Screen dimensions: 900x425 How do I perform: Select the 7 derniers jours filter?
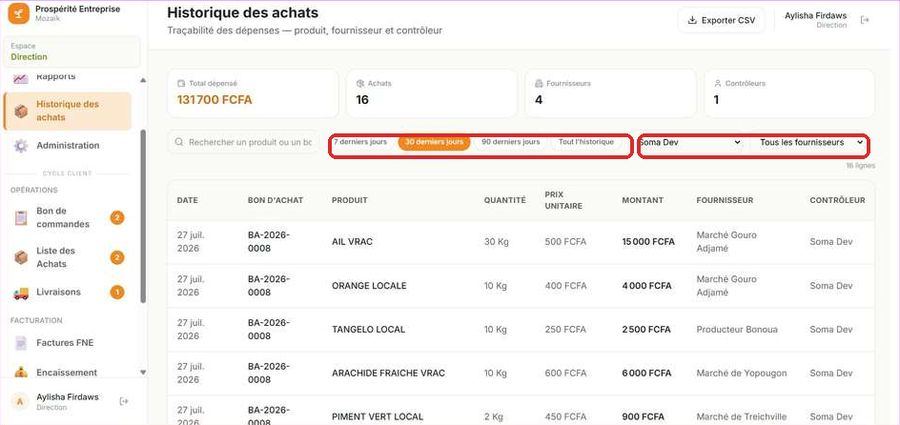(x=360, y=142)
